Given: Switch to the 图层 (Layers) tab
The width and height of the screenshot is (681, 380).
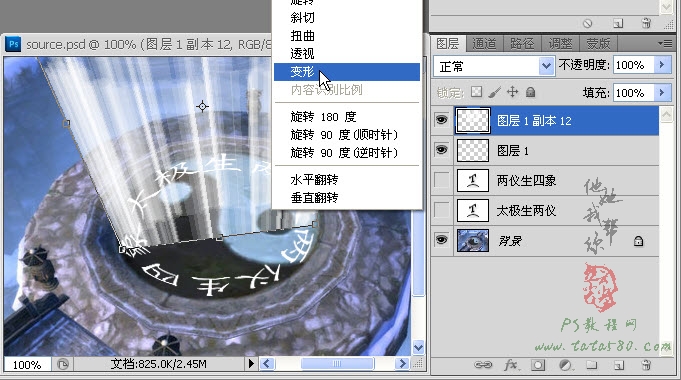Looking at the screenshot, I should (448, 43).
